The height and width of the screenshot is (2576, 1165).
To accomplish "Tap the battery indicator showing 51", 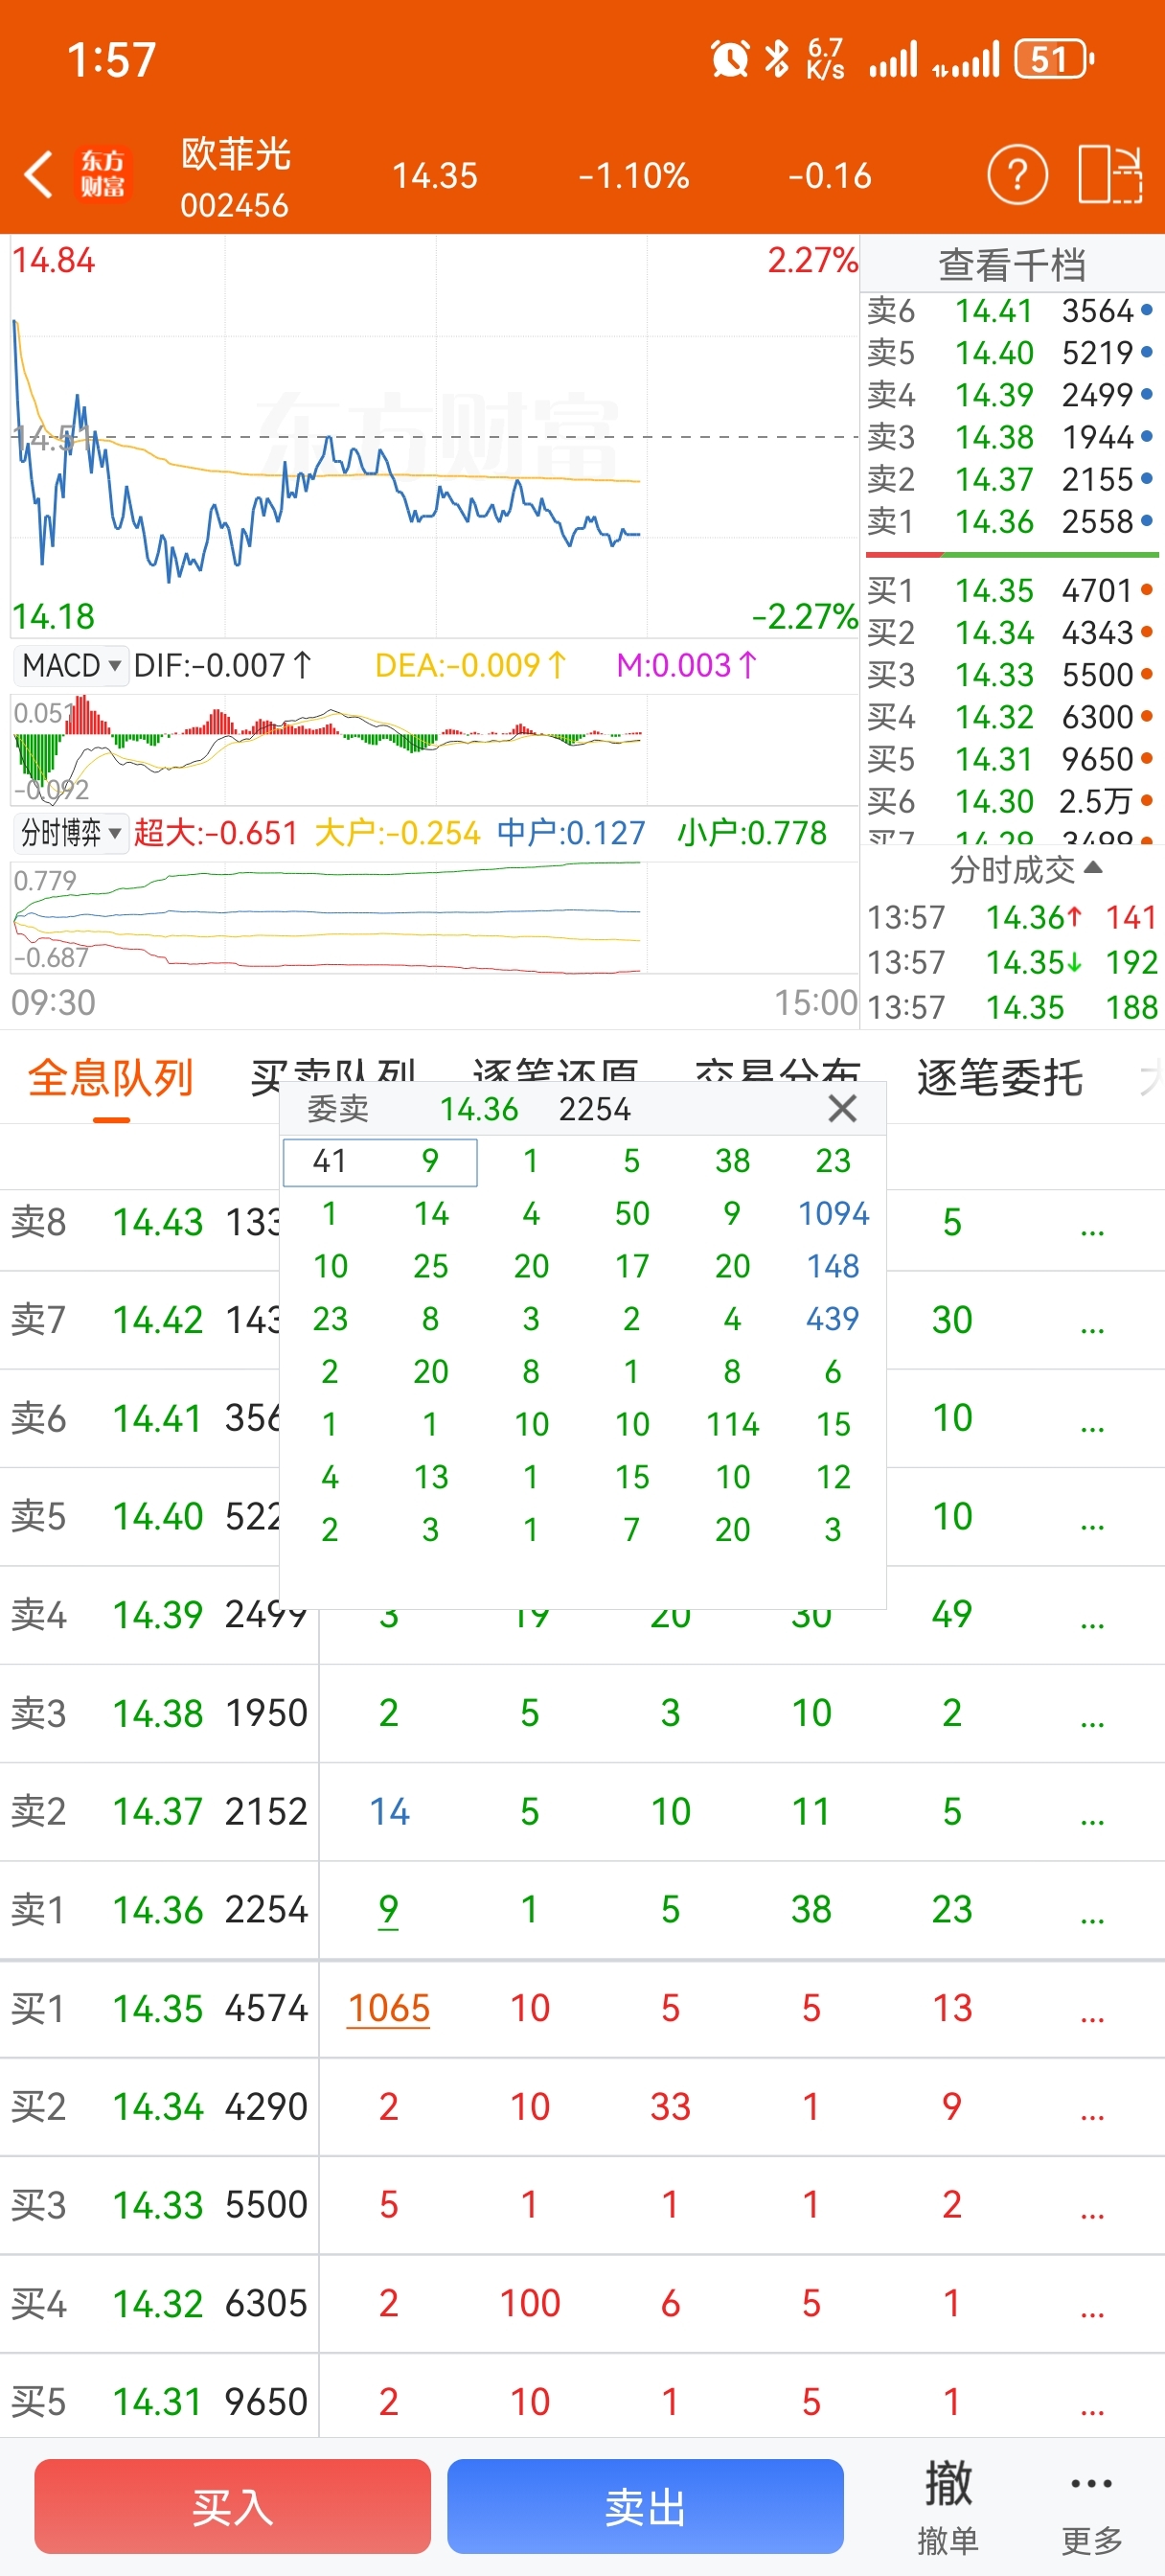I will tap(1054, 59).
